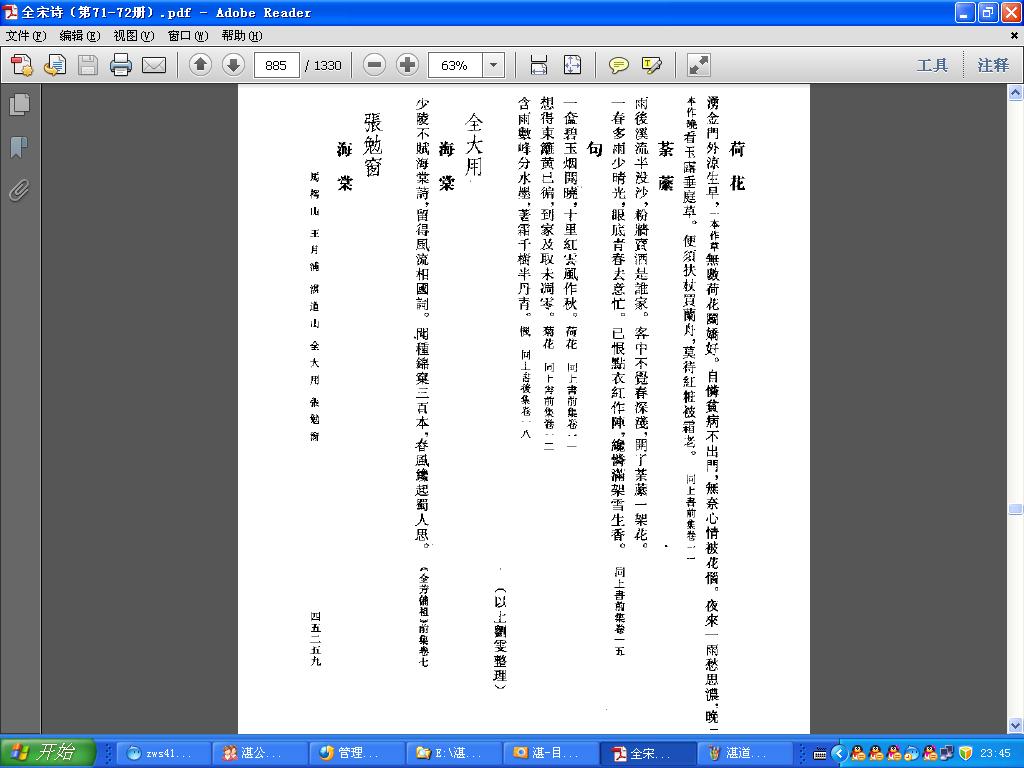Go to next page with the down arrow

(x=233, y=65)
